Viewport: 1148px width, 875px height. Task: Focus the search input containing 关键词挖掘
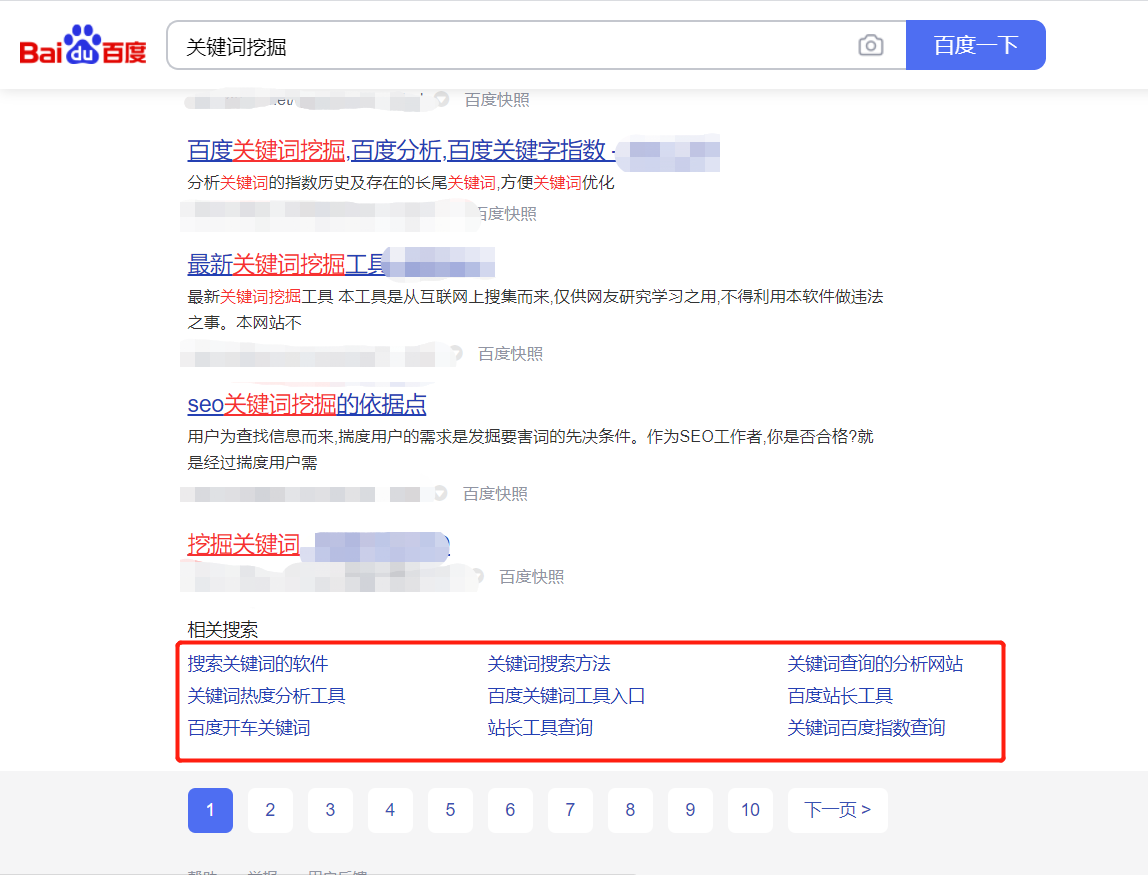(512, 46)
